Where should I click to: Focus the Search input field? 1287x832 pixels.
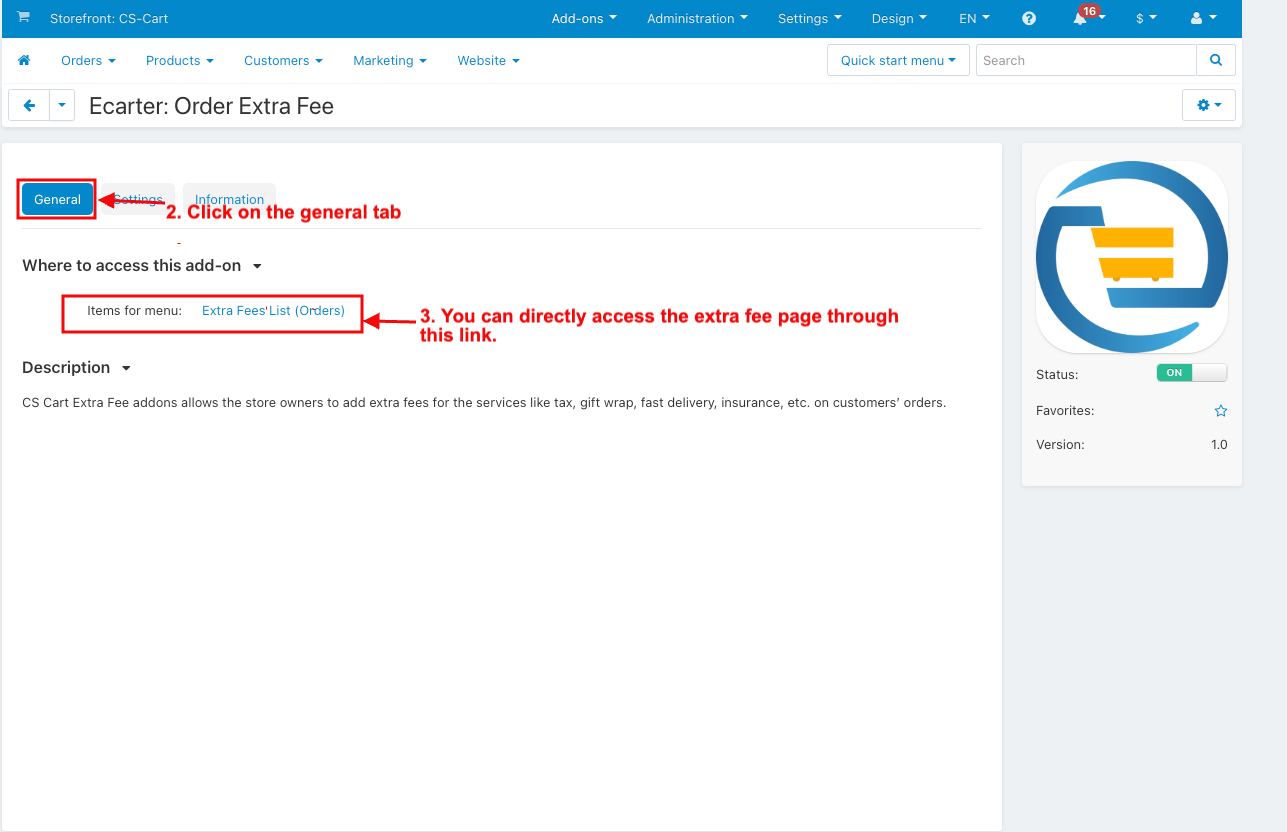1086,60
